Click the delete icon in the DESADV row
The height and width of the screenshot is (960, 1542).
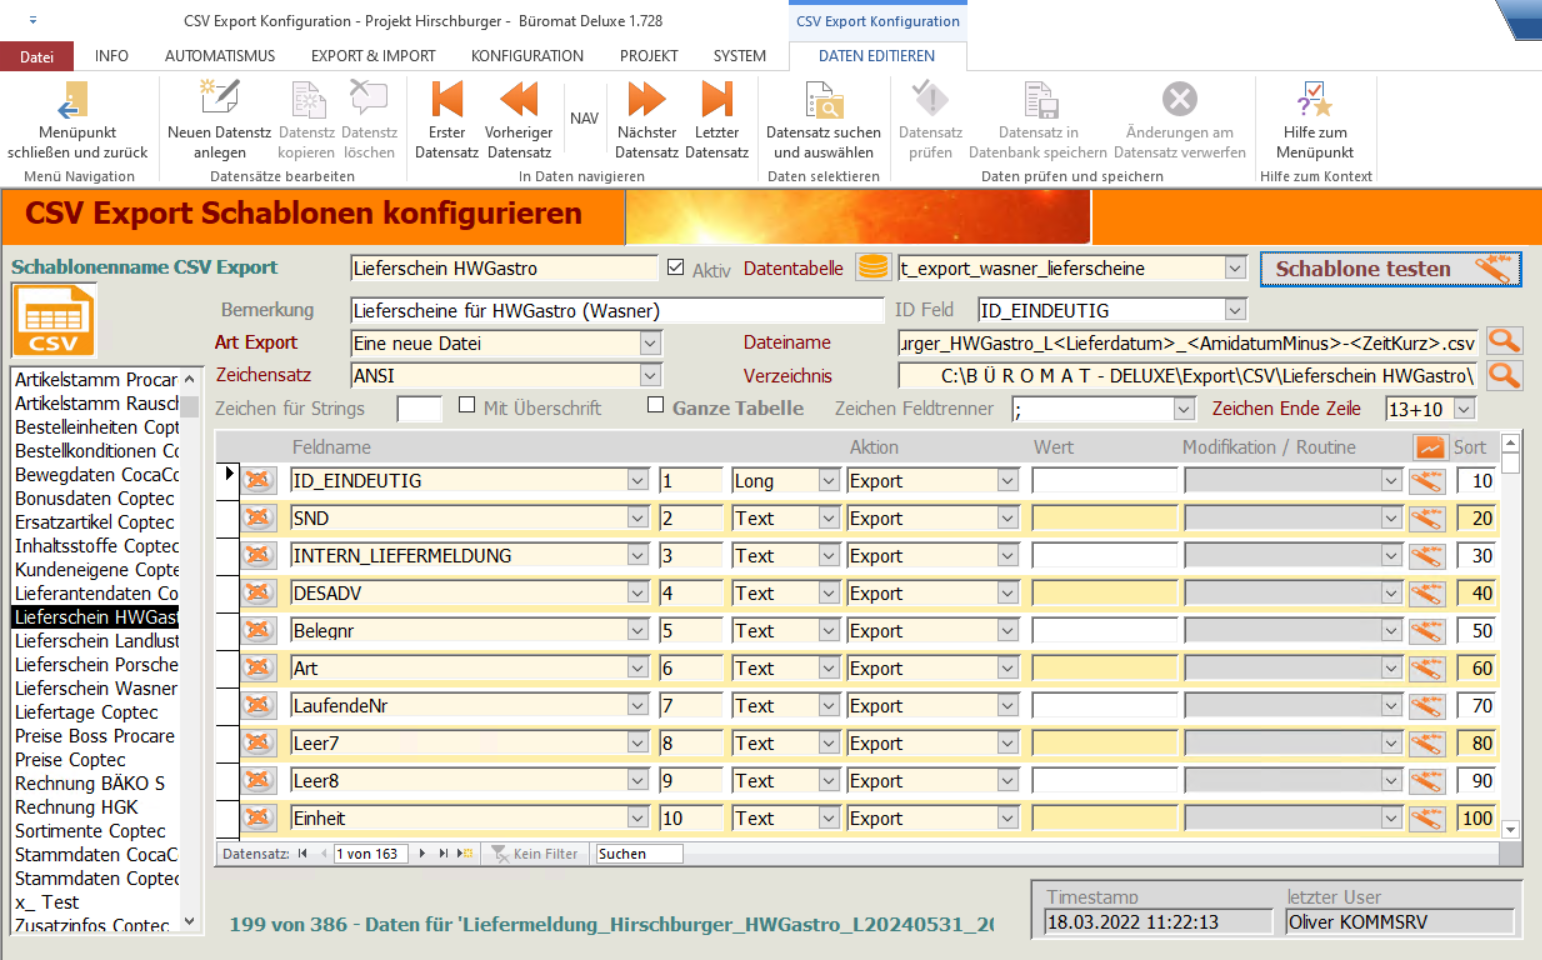click(259, 593)
